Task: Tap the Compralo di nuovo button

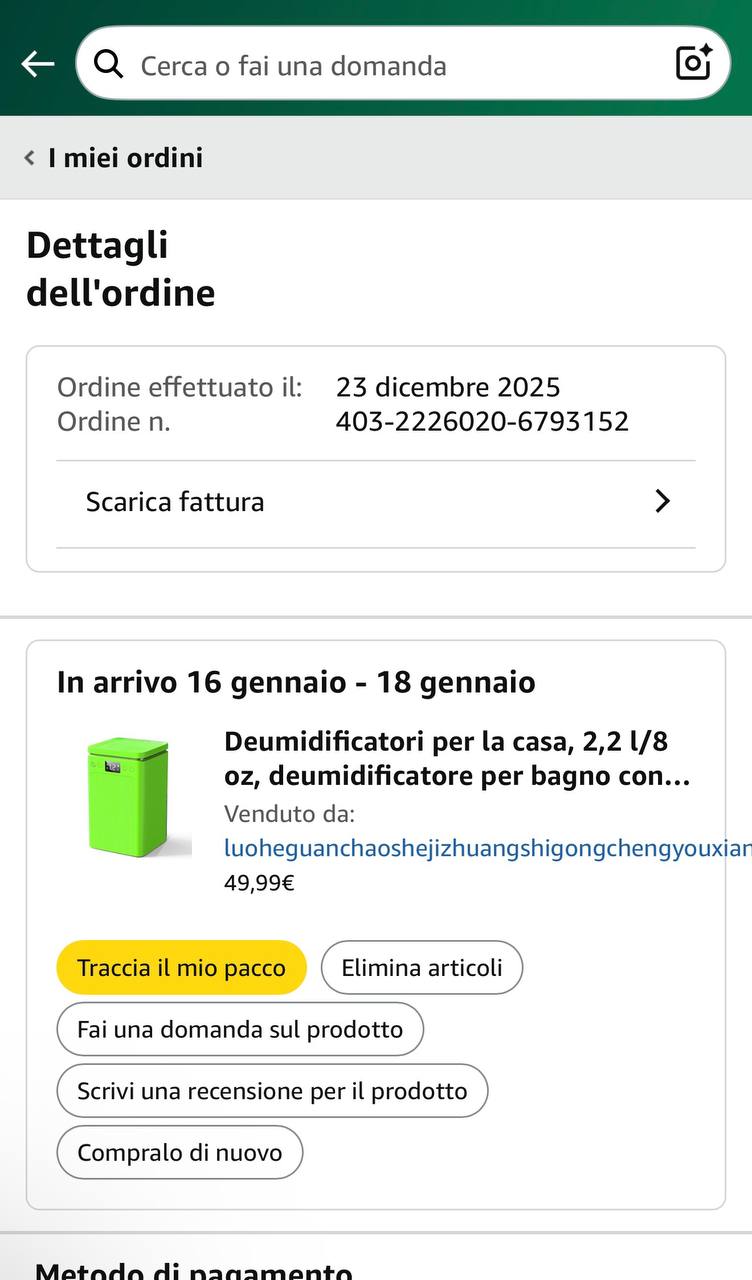Action: (x=180, y=1153)
